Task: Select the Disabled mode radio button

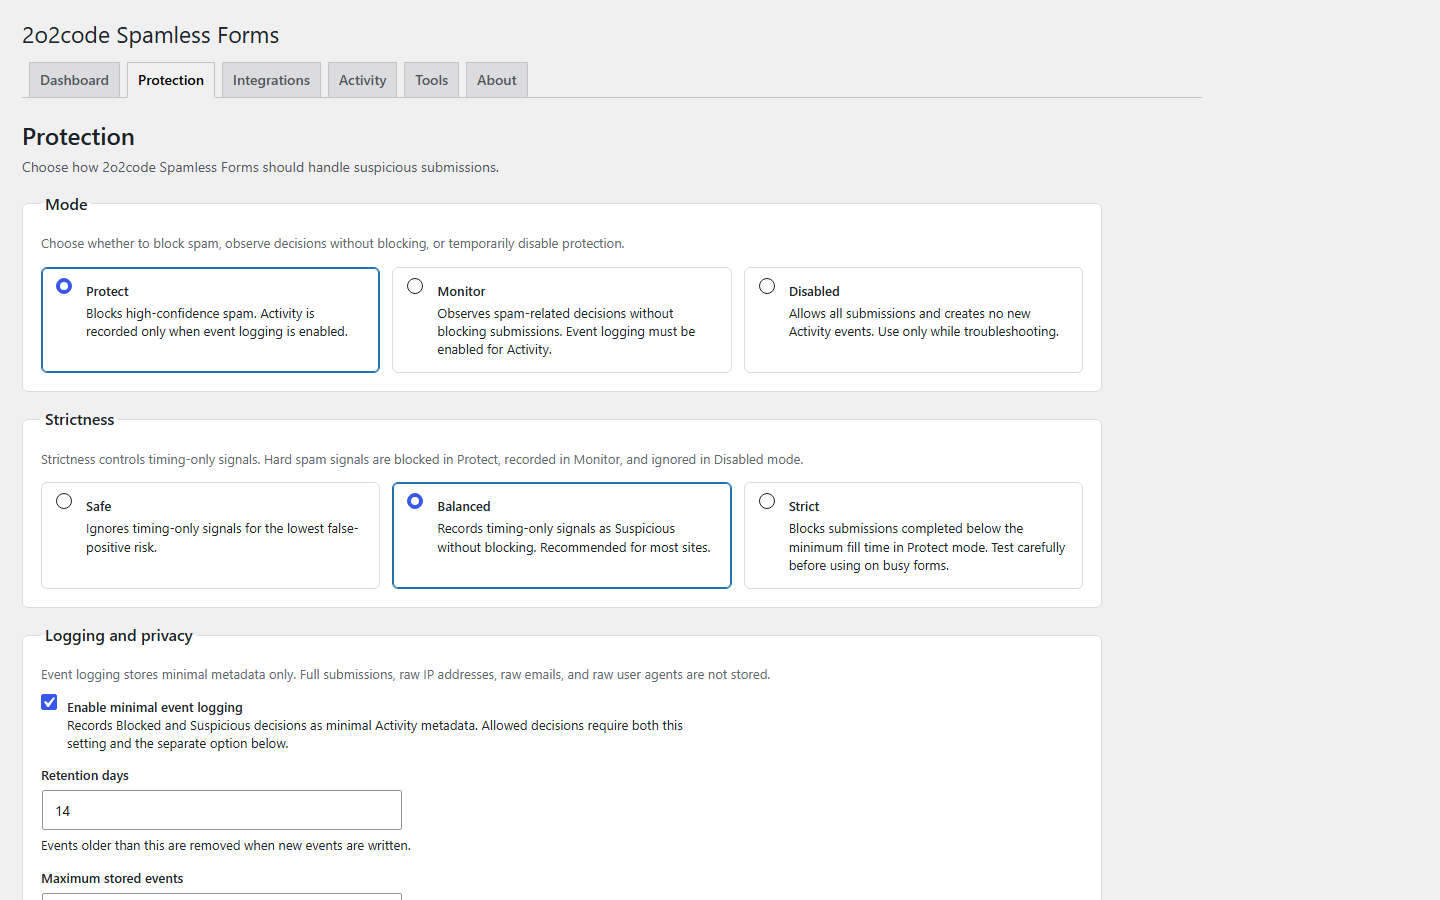Action: click(x=767, y=286)
